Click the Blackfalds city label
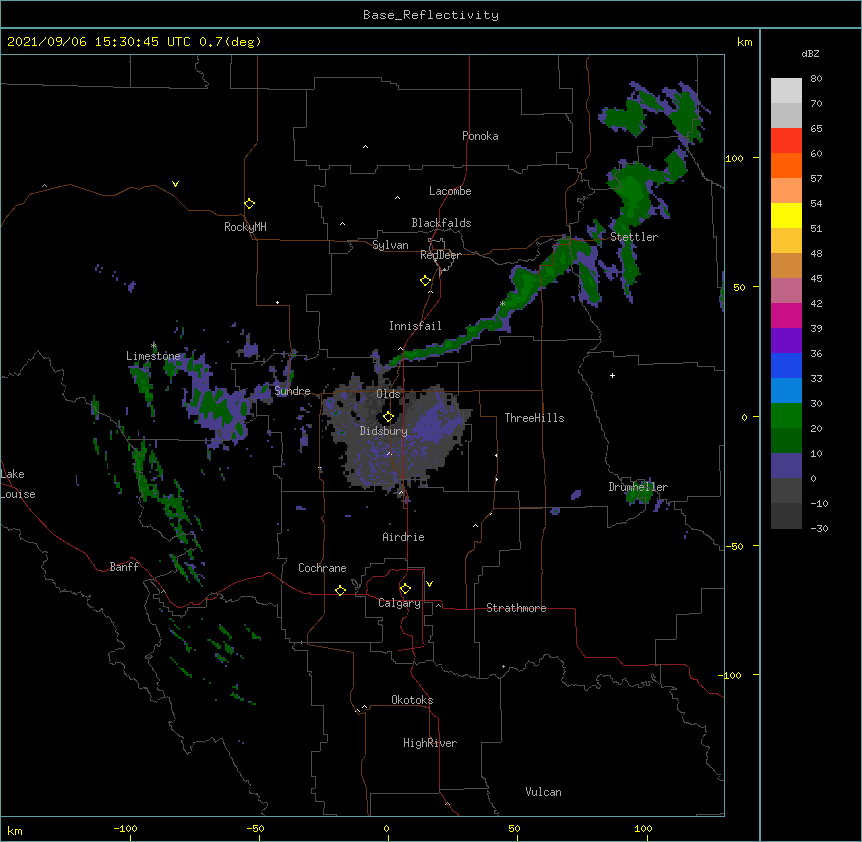Viewport: 862px width, 842px height. [x=441, y=223]
